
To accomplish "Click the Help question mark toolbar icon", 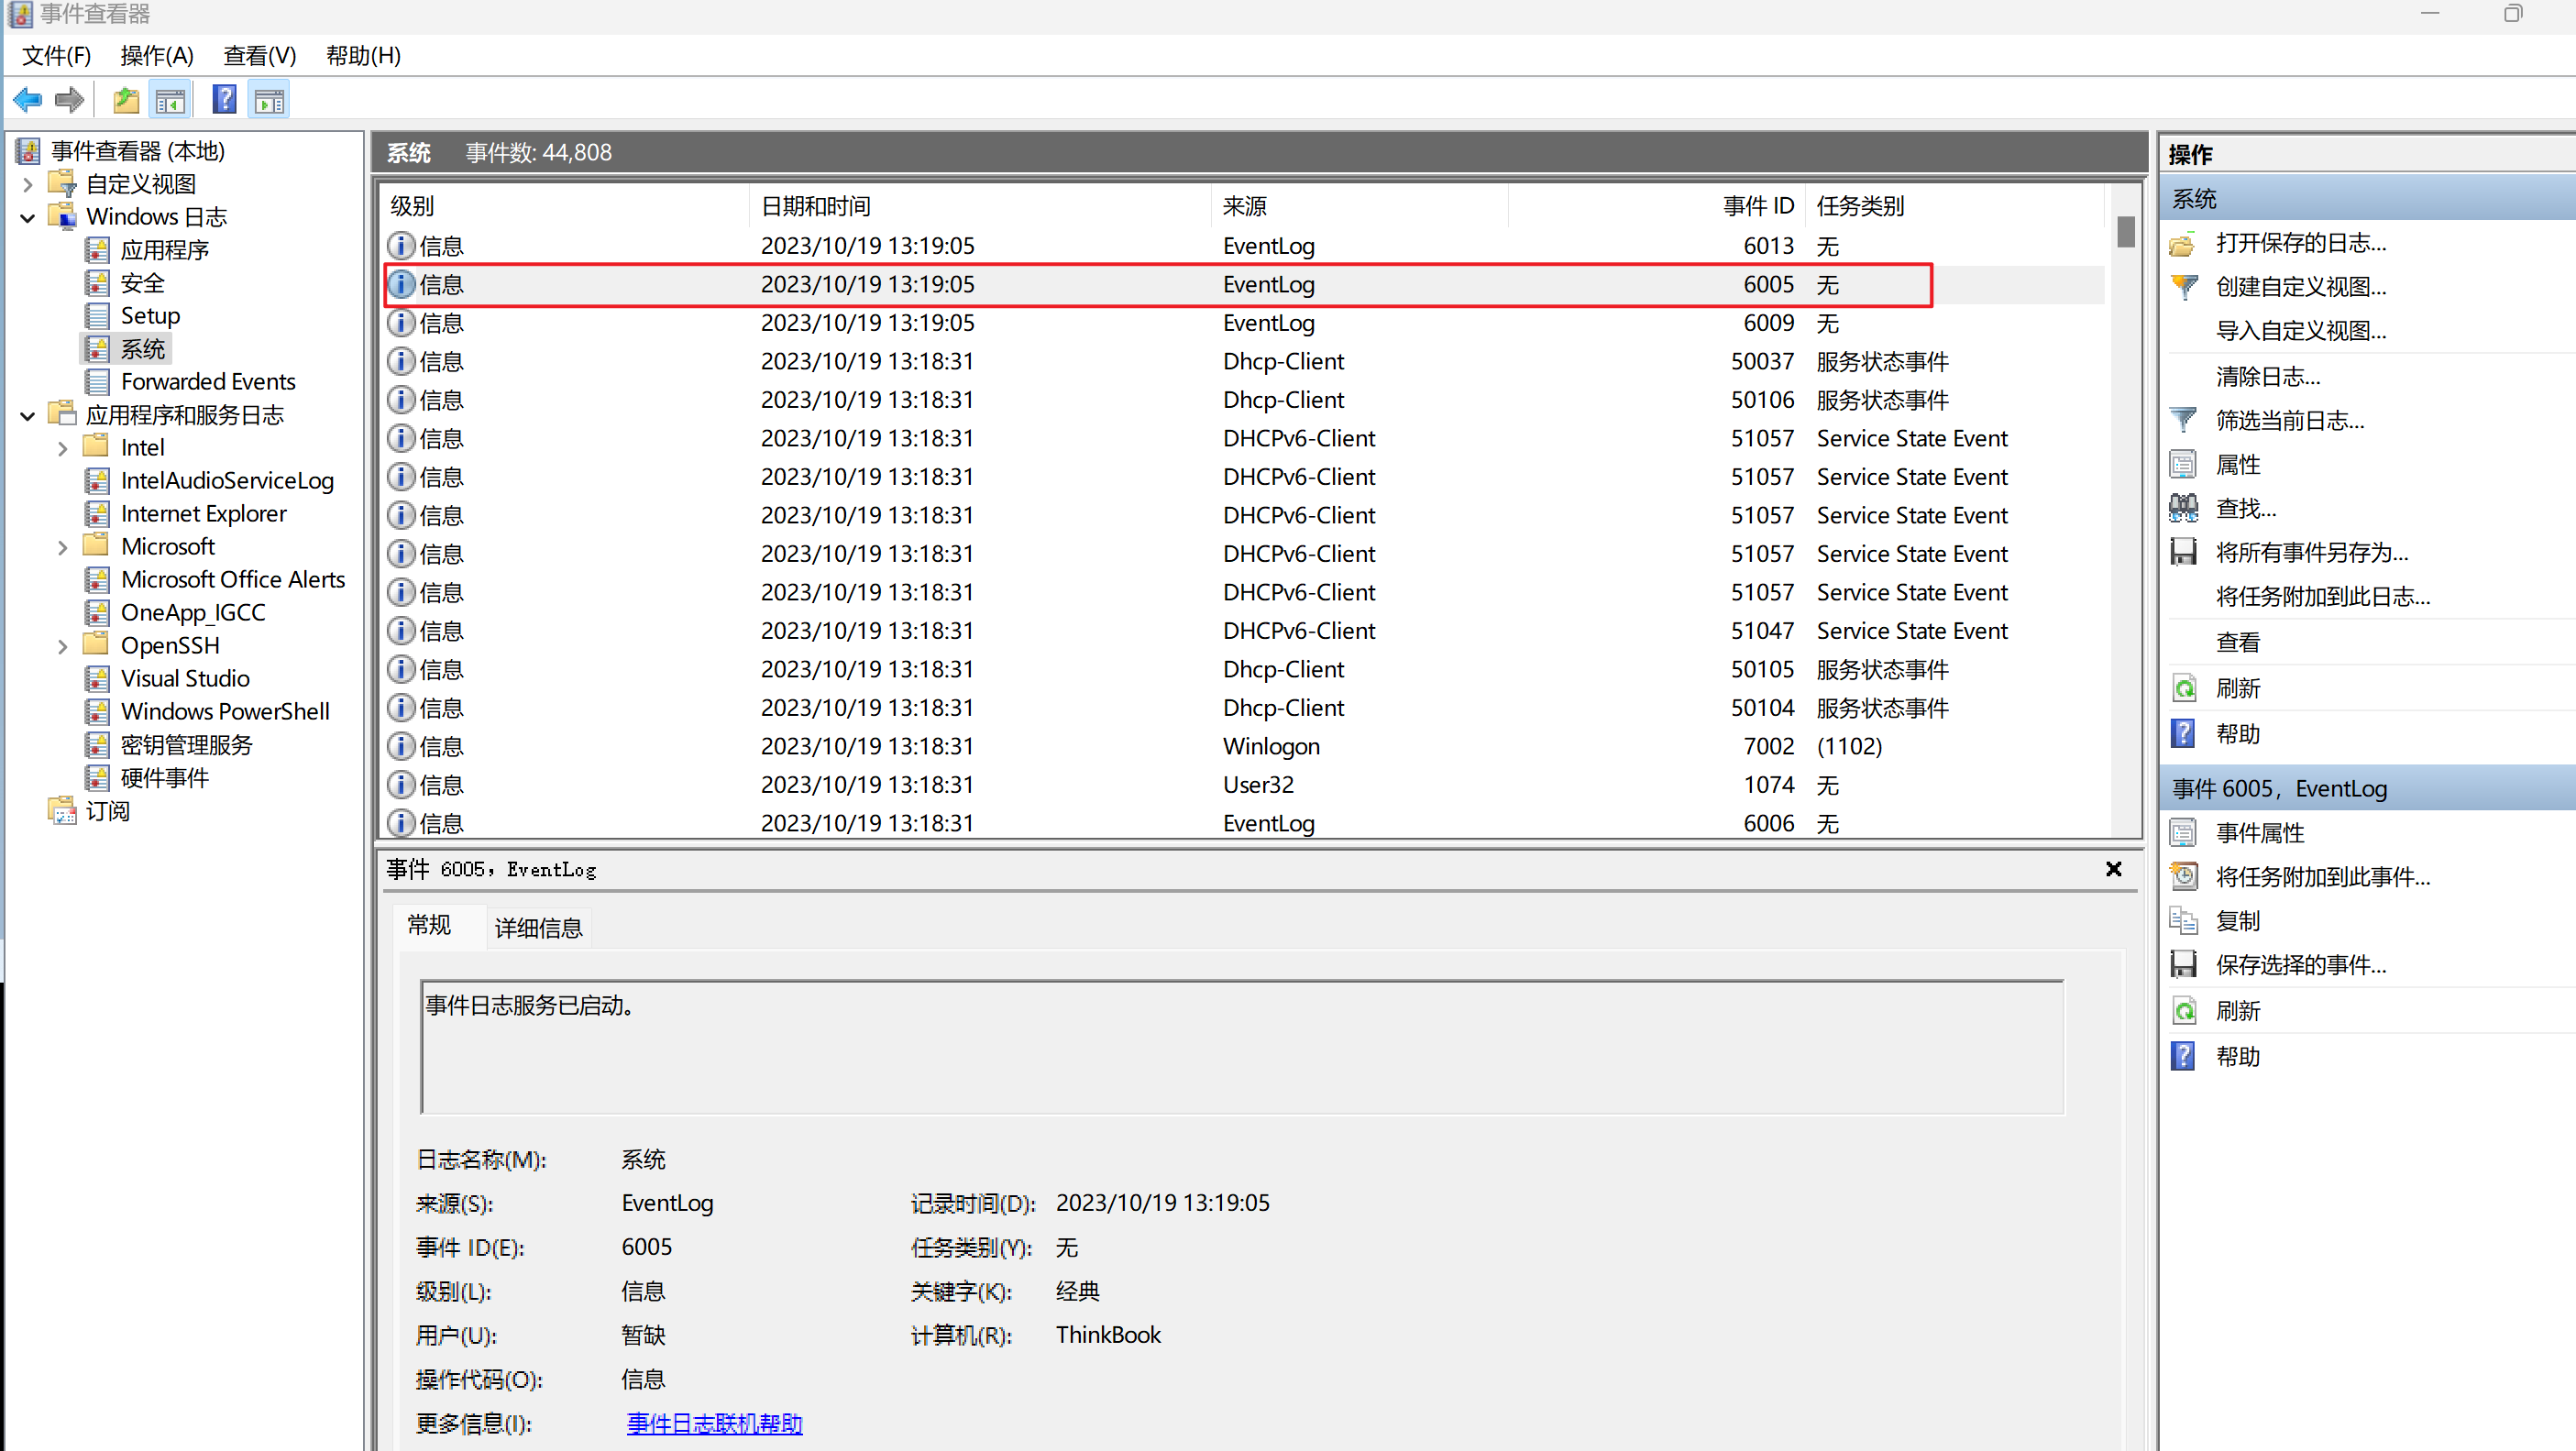I will (225, 100).
